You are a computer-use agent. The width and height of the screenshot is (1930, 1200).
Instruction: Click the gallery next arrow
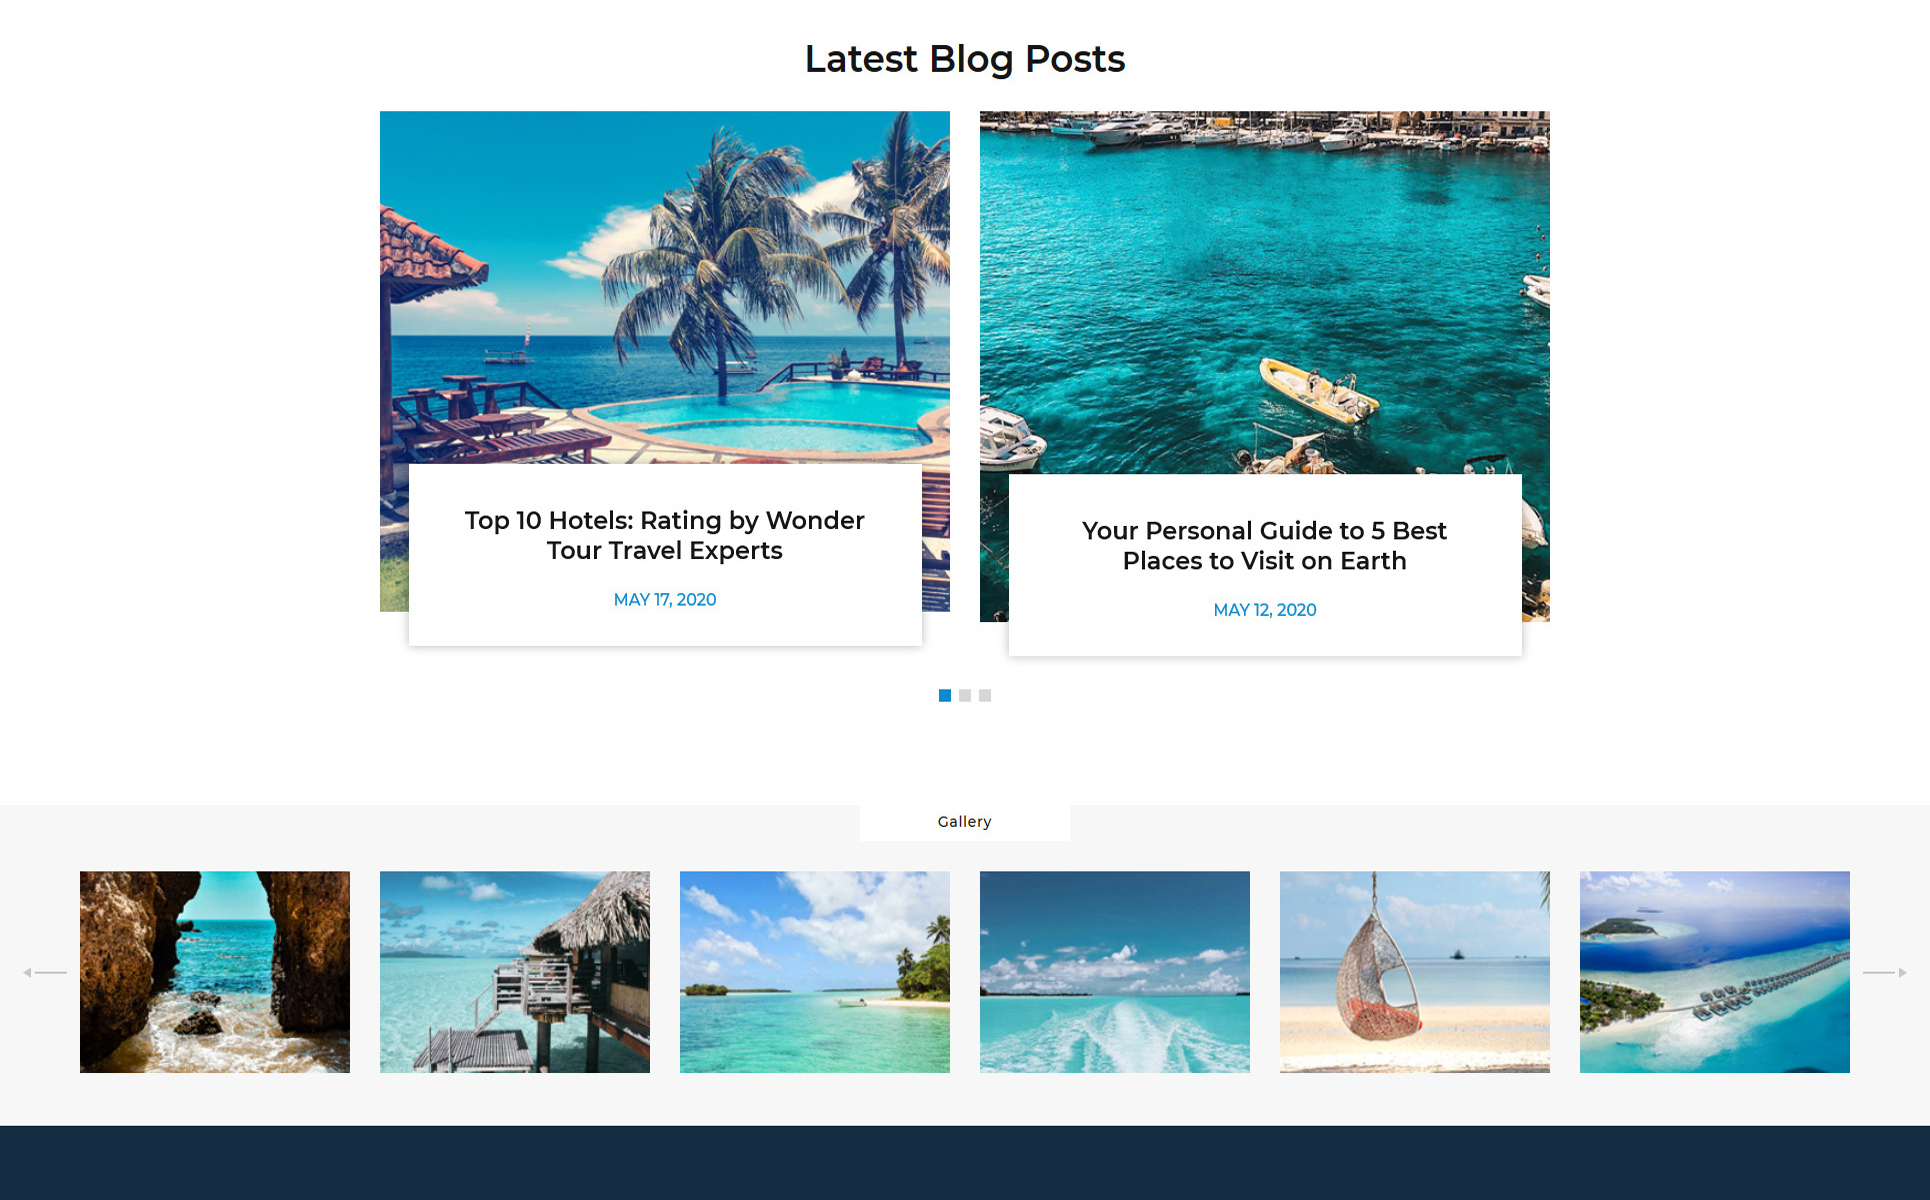coord(1885,972)
